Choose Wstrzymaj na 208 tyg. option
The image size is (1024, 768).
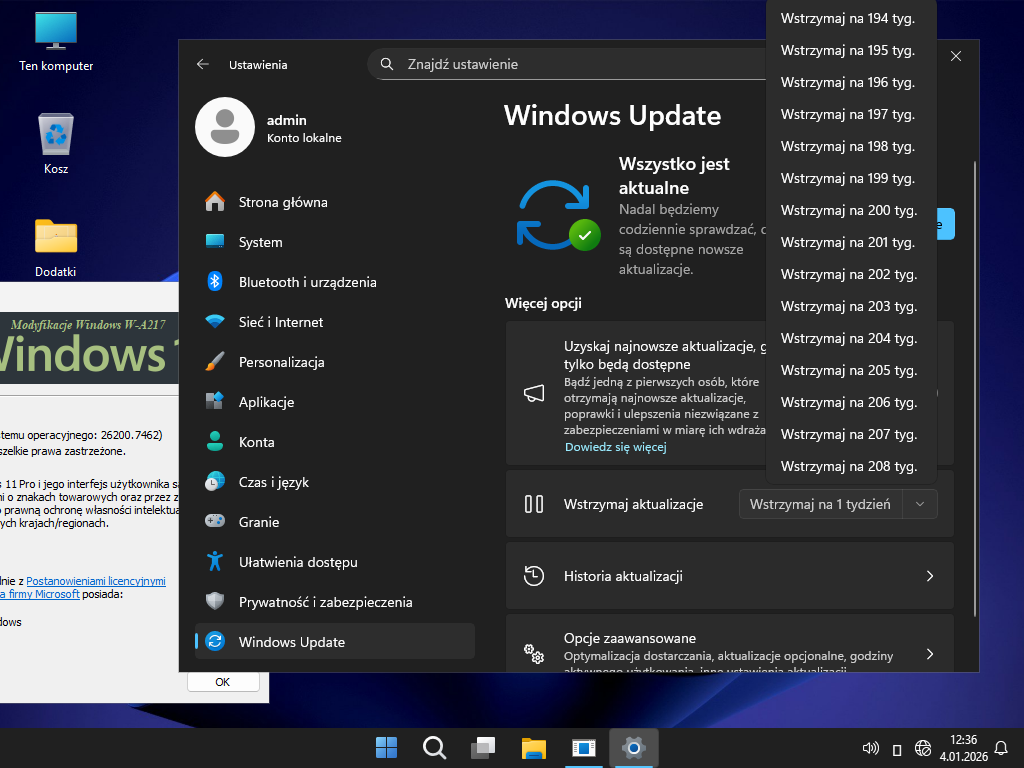848,466
